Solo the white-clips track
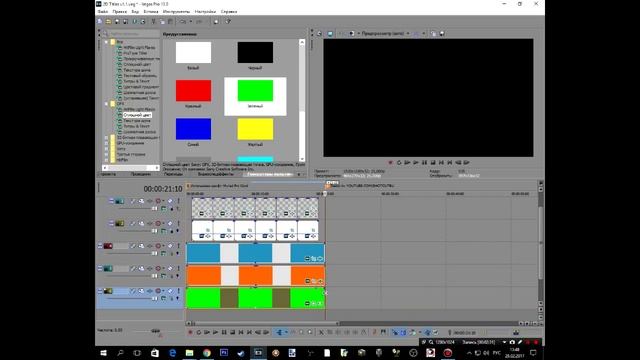Viewport: 640px width, 360px height. (x=178, y=224)
